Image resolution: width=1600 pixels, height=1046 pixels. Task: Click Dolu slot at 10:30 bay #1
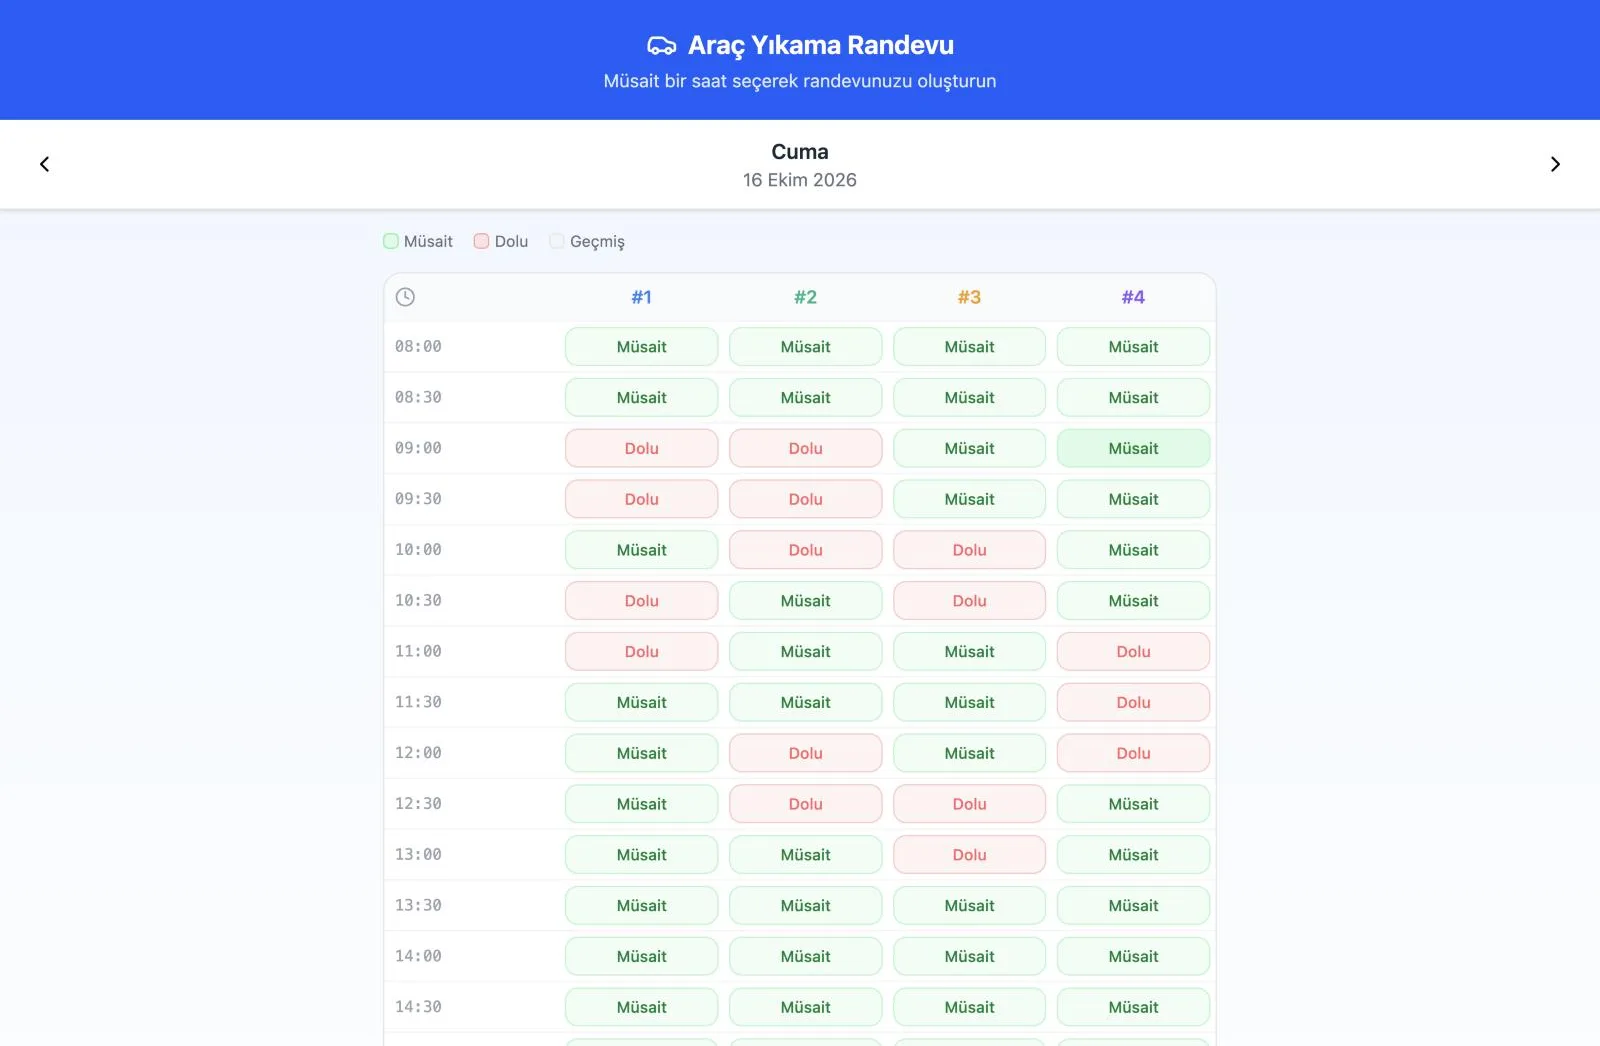click(x=642, y=601)
